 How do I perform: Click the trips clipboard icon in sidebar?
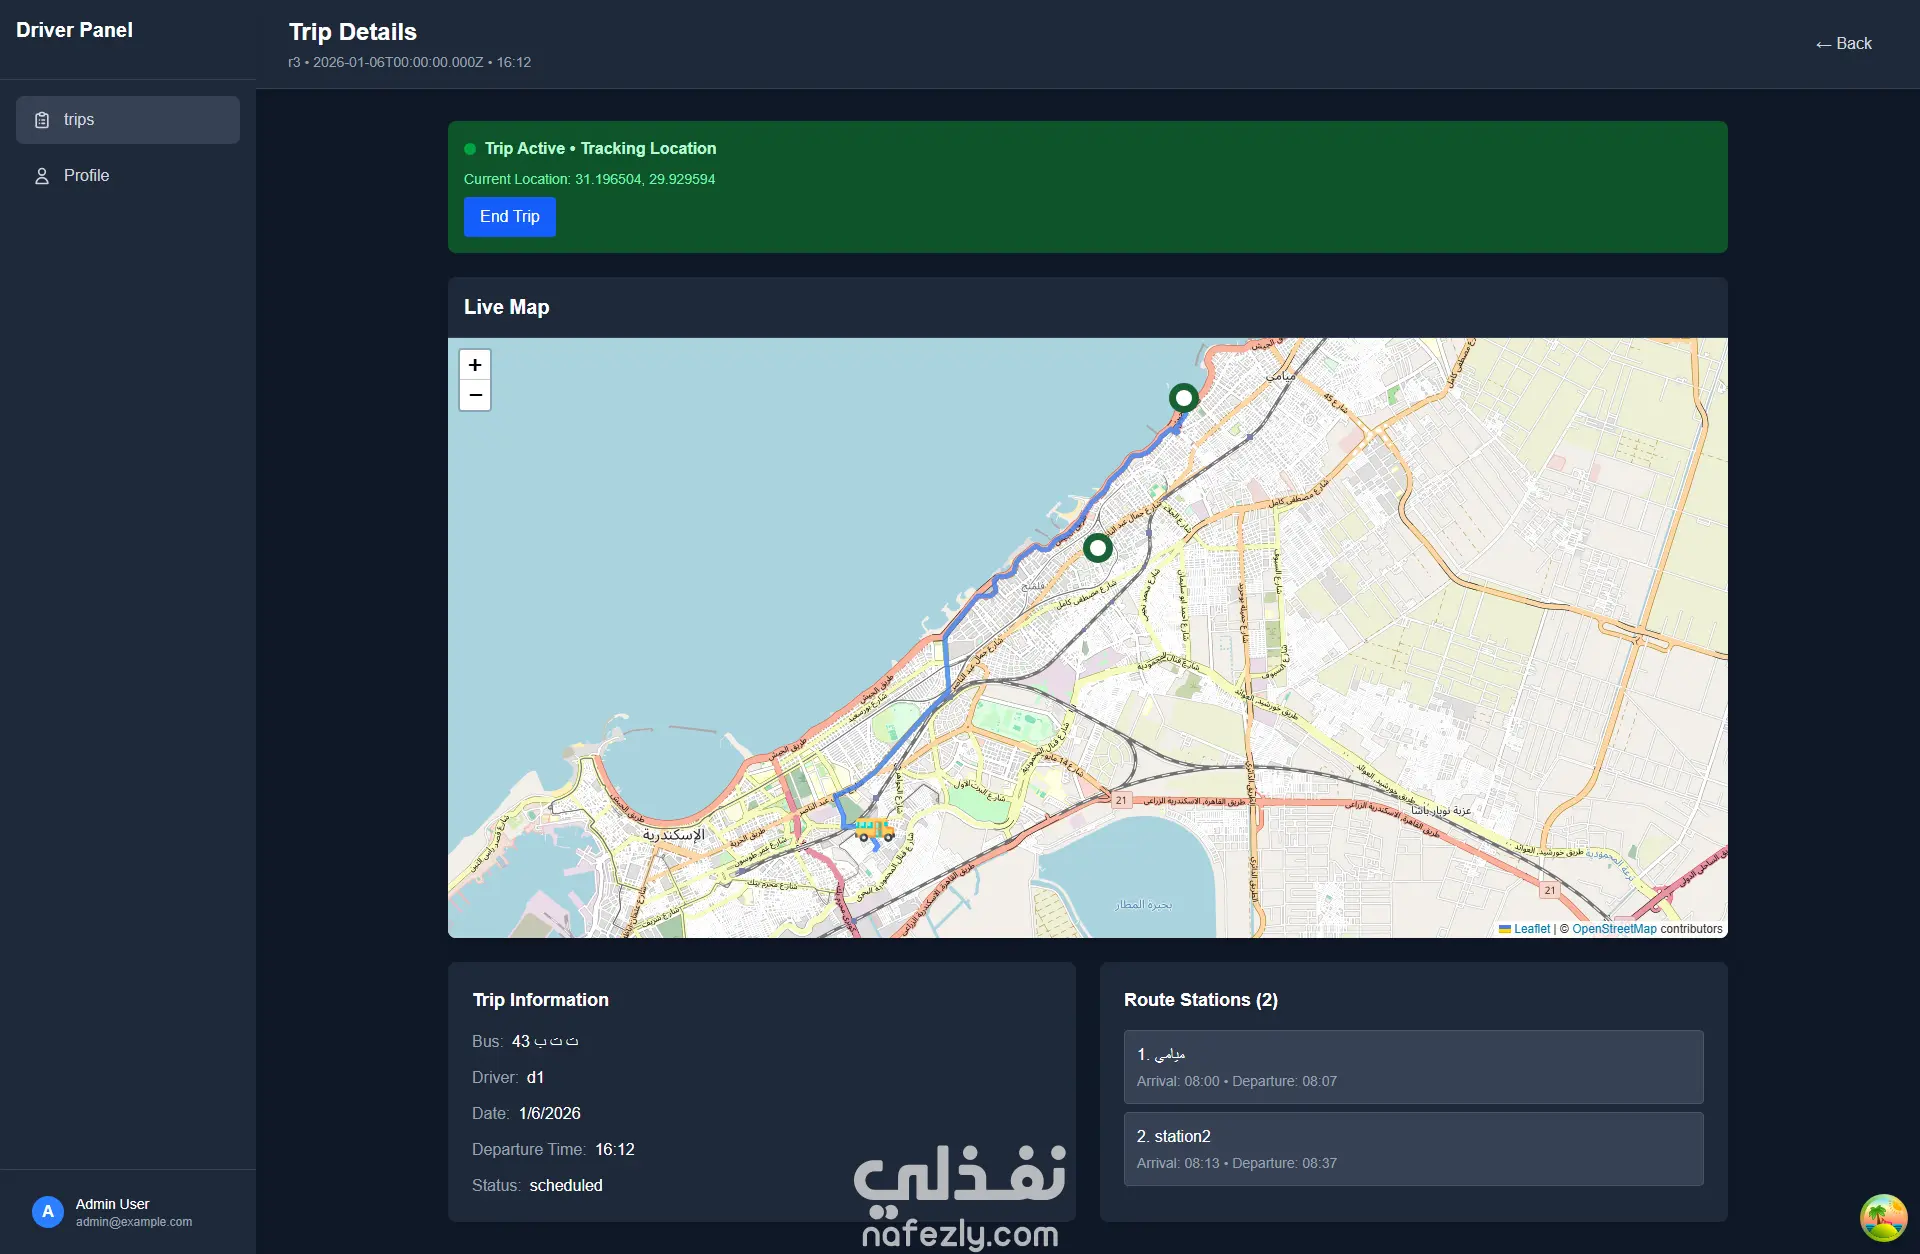42,120
